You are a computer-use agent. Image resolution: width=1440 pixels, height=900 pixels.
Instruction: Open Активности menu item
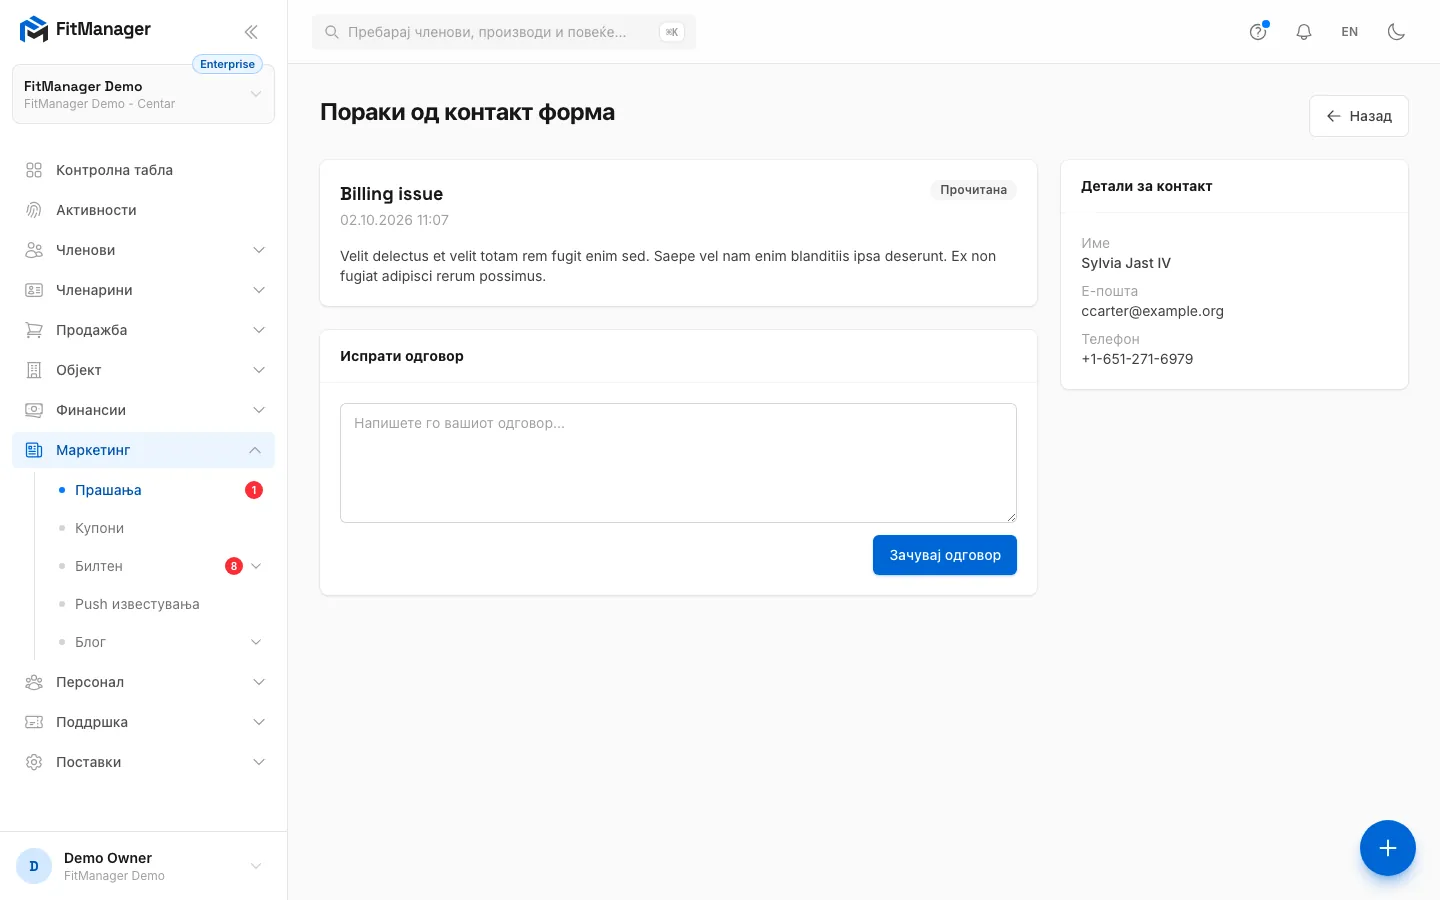click(143, 210)
